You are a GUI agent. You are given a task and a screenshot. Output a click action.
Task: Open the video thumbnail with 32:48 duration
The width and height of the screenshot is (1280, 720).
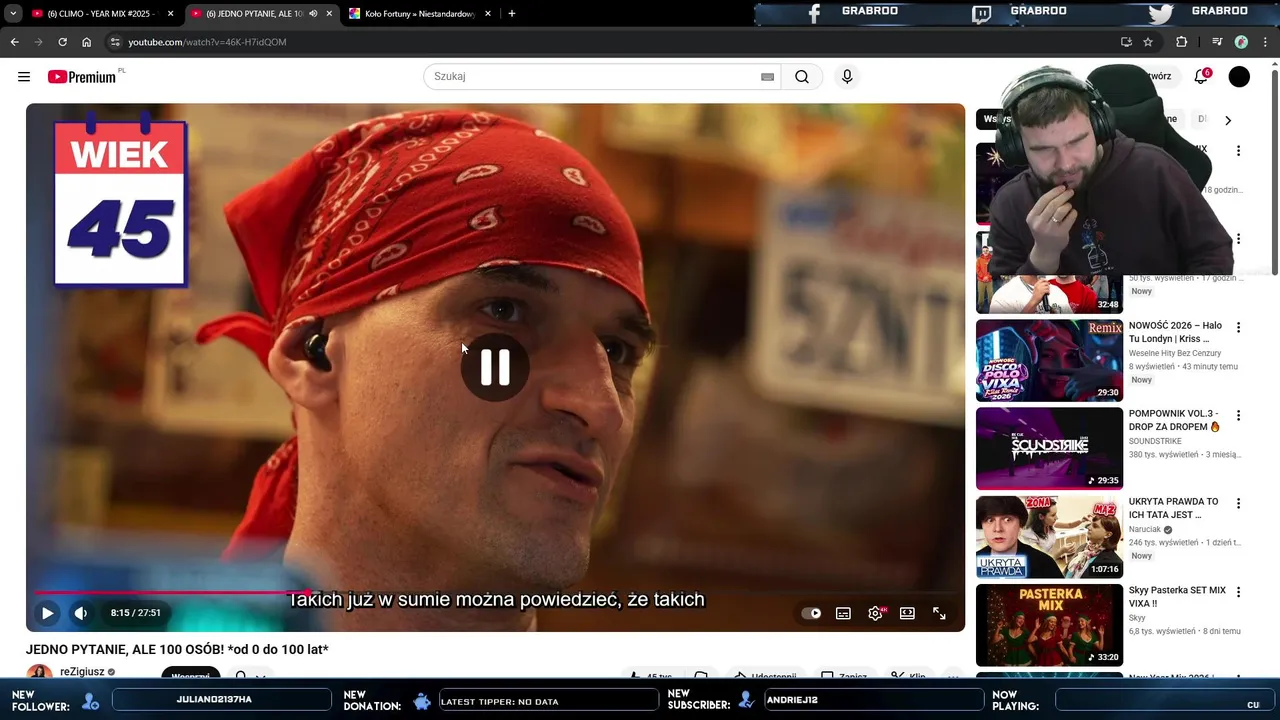(1049, 272)
